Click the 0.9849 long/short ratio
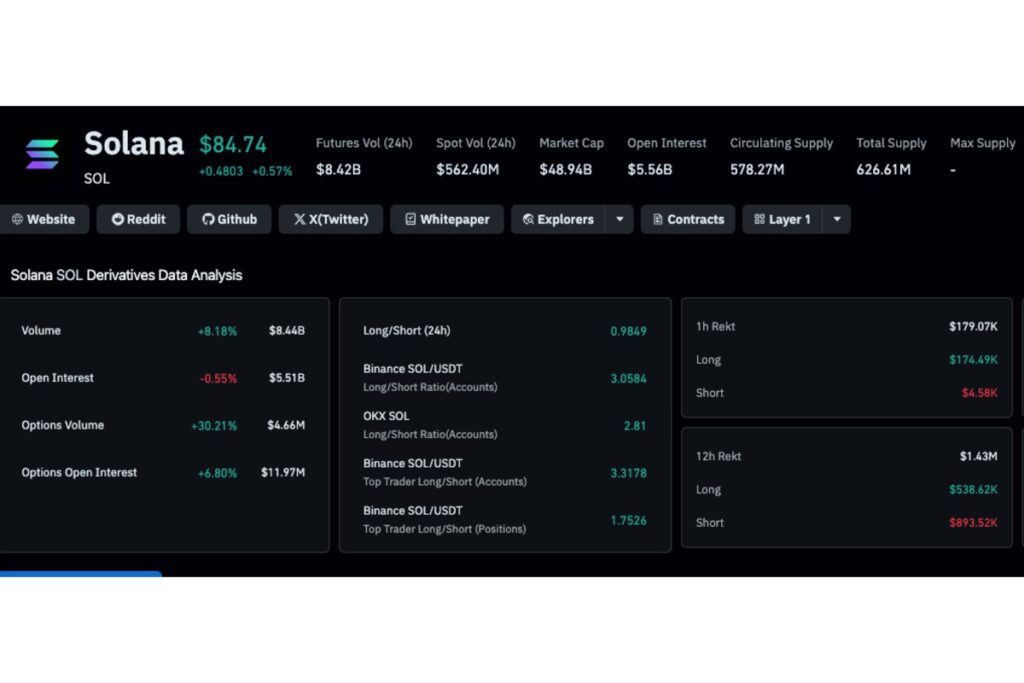Image resolution: width=1024 pixels, height=683 pixels. pos(628,331)
